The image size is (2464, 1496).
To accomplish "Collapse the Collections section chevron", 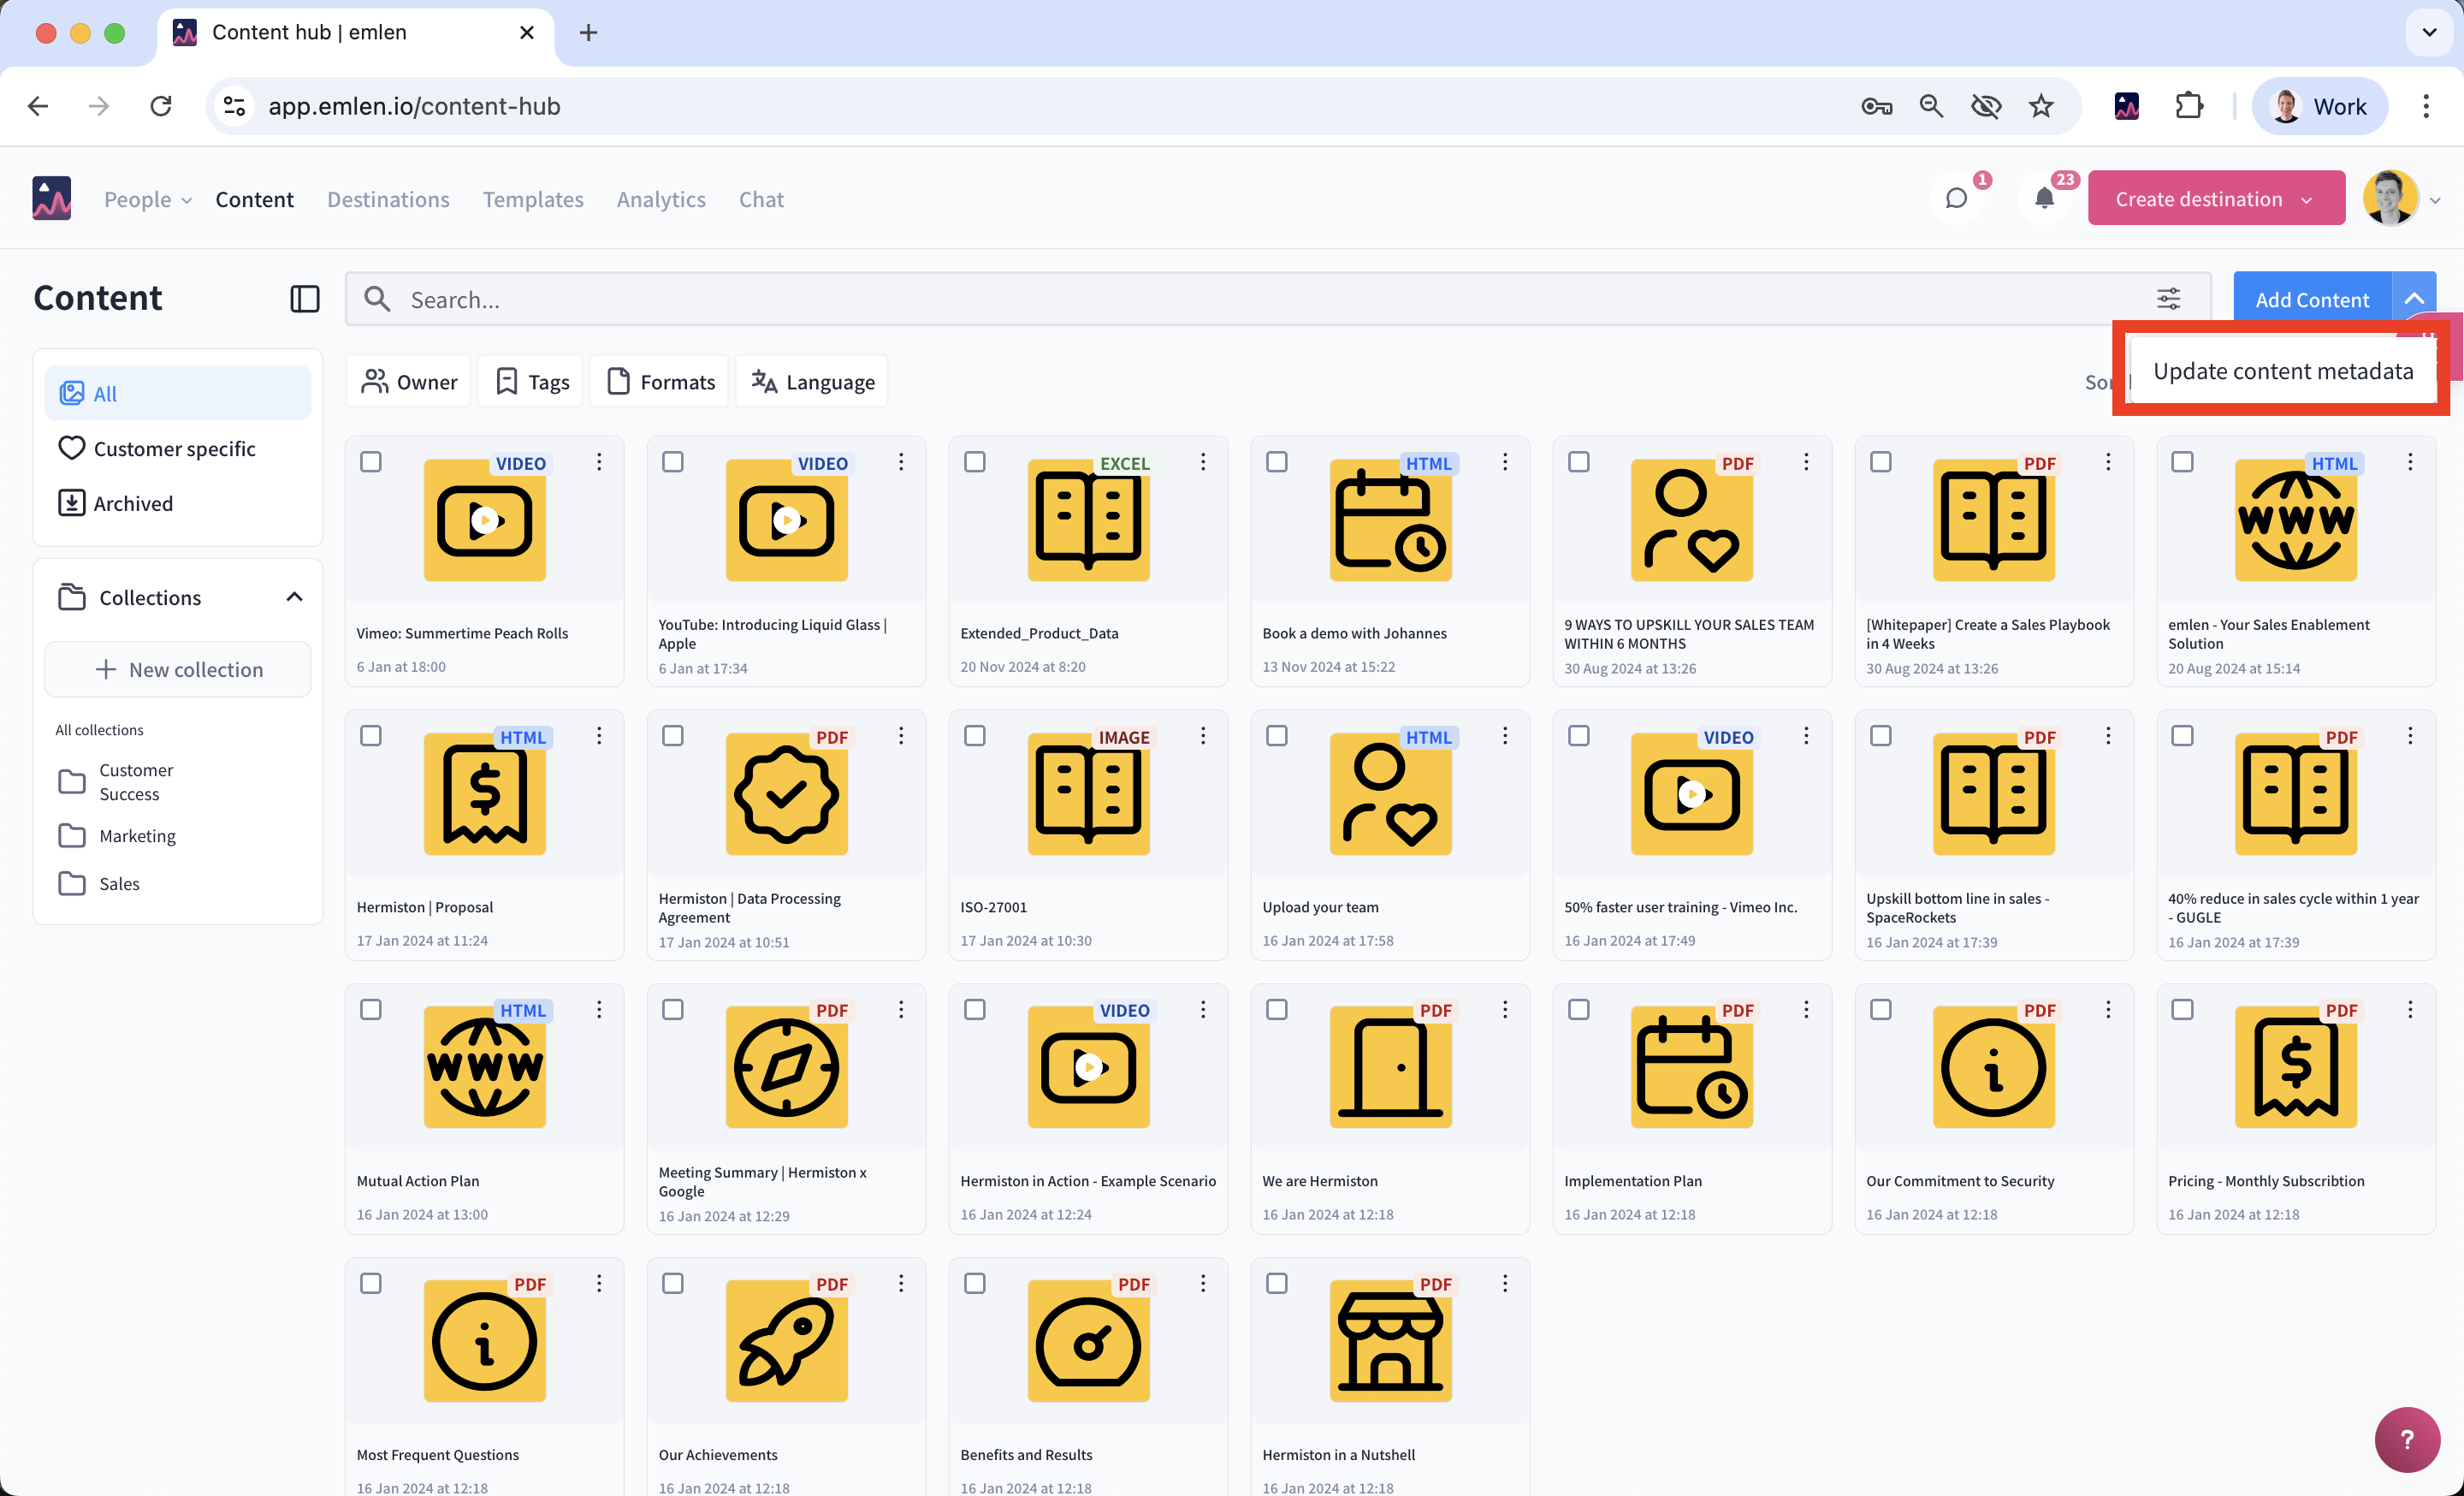I will [294, 597].
